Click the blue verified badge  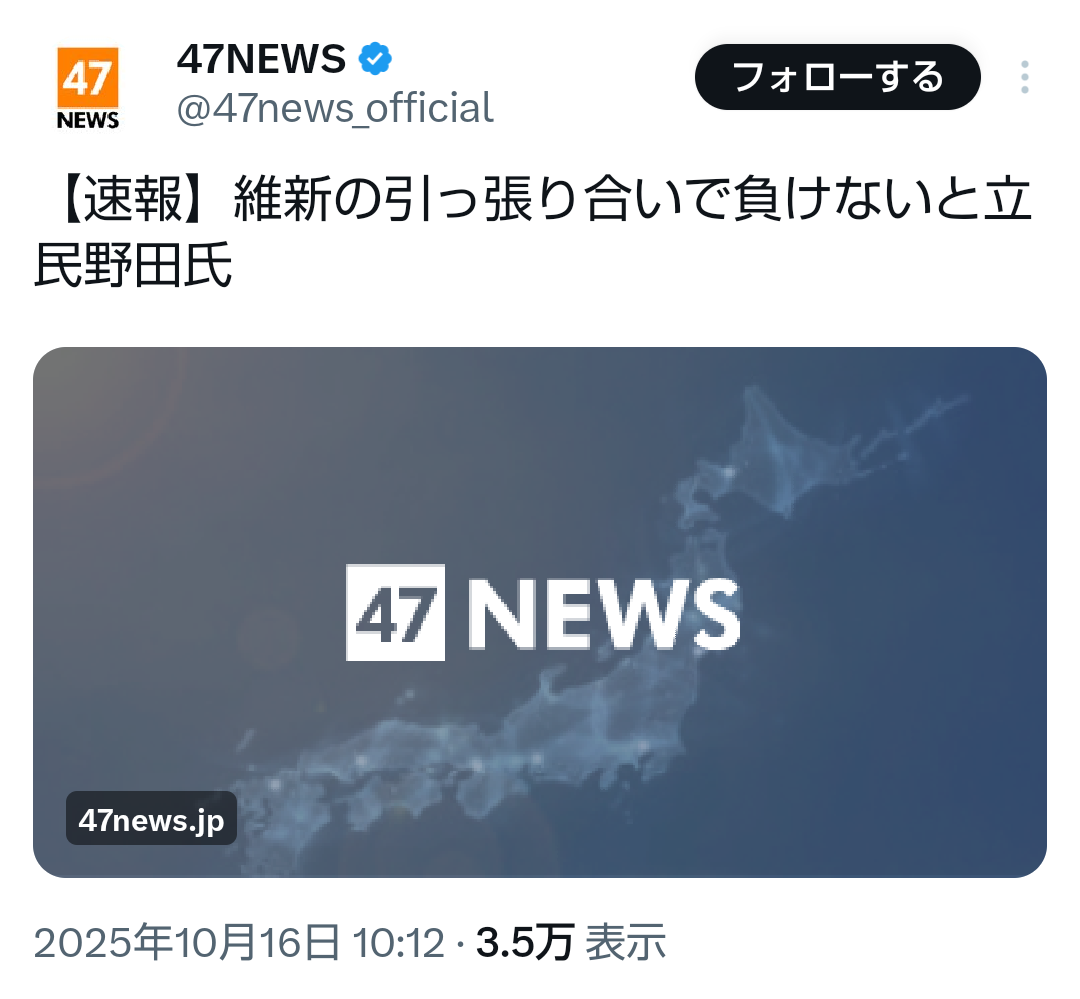(x=375, y=58)
